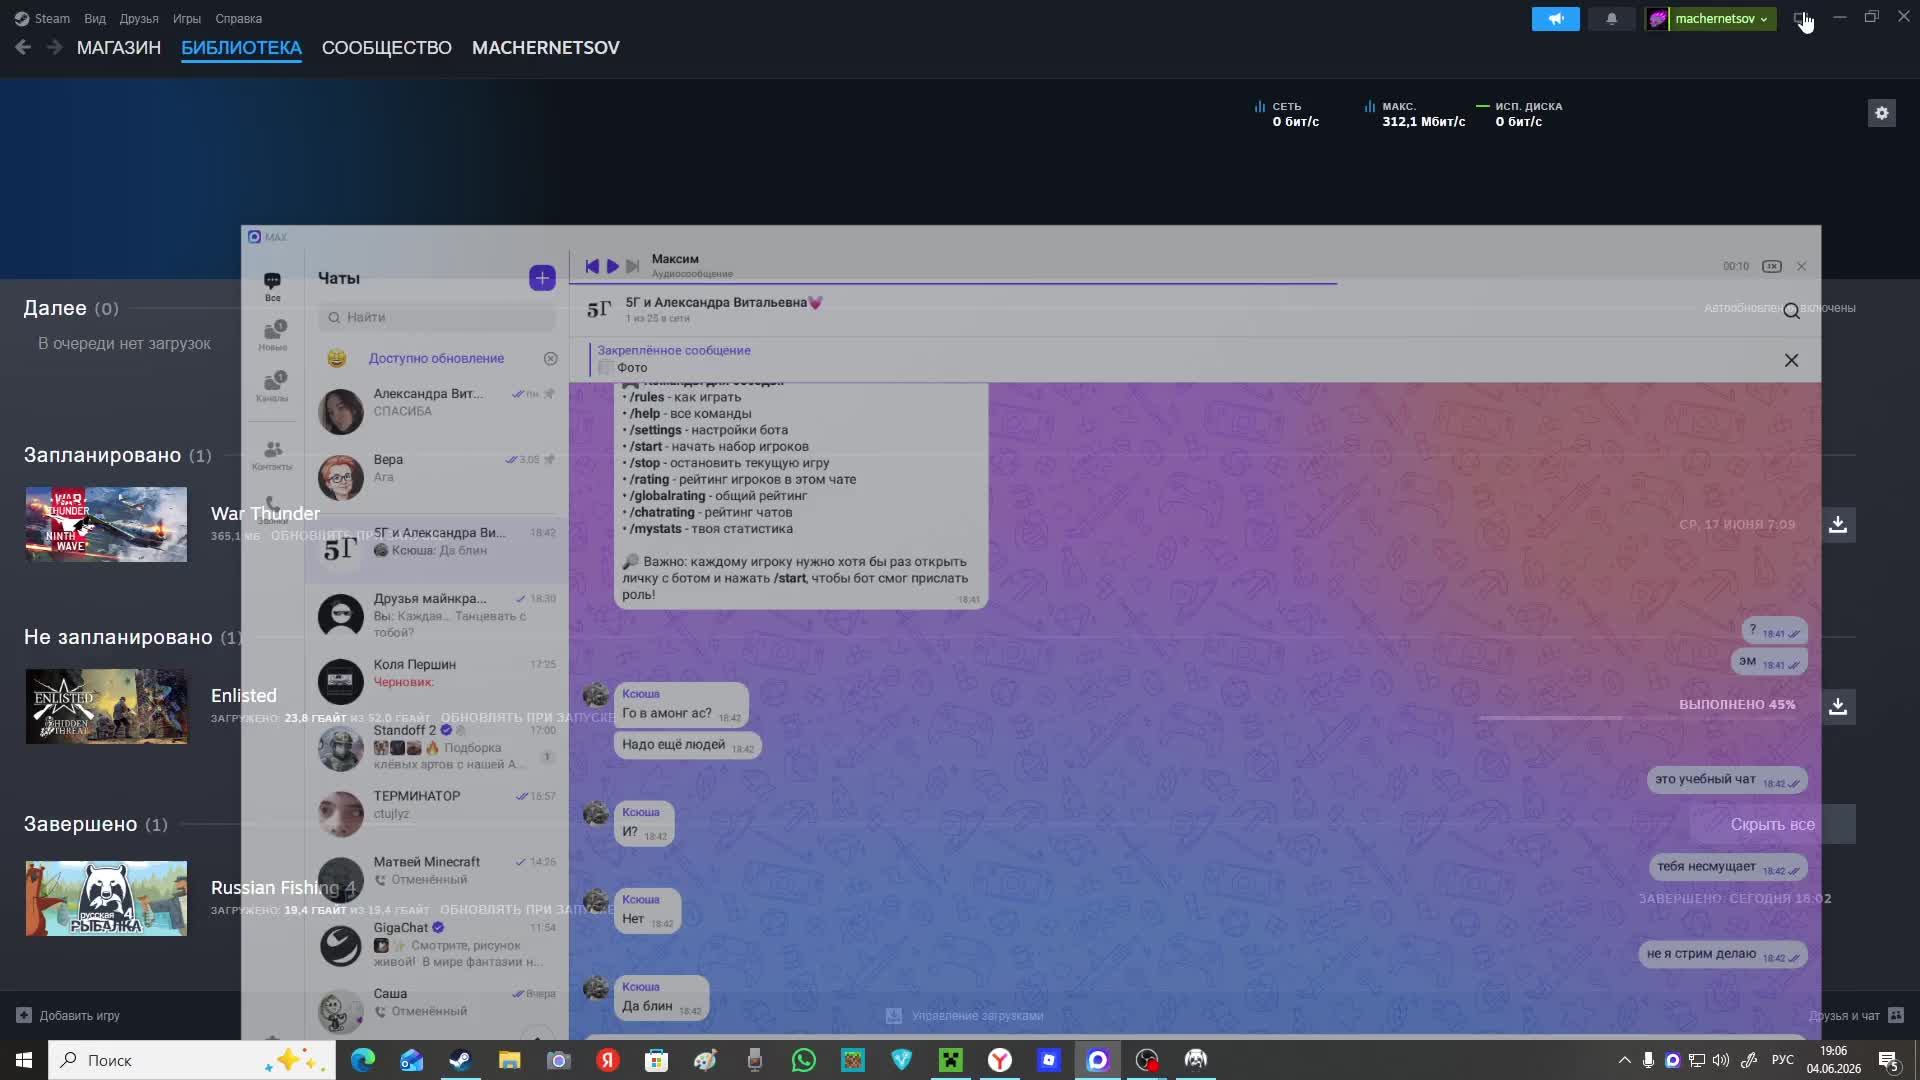
Task: Open Microsoft Edge from the taskbar
Action: click(362, 1060)
